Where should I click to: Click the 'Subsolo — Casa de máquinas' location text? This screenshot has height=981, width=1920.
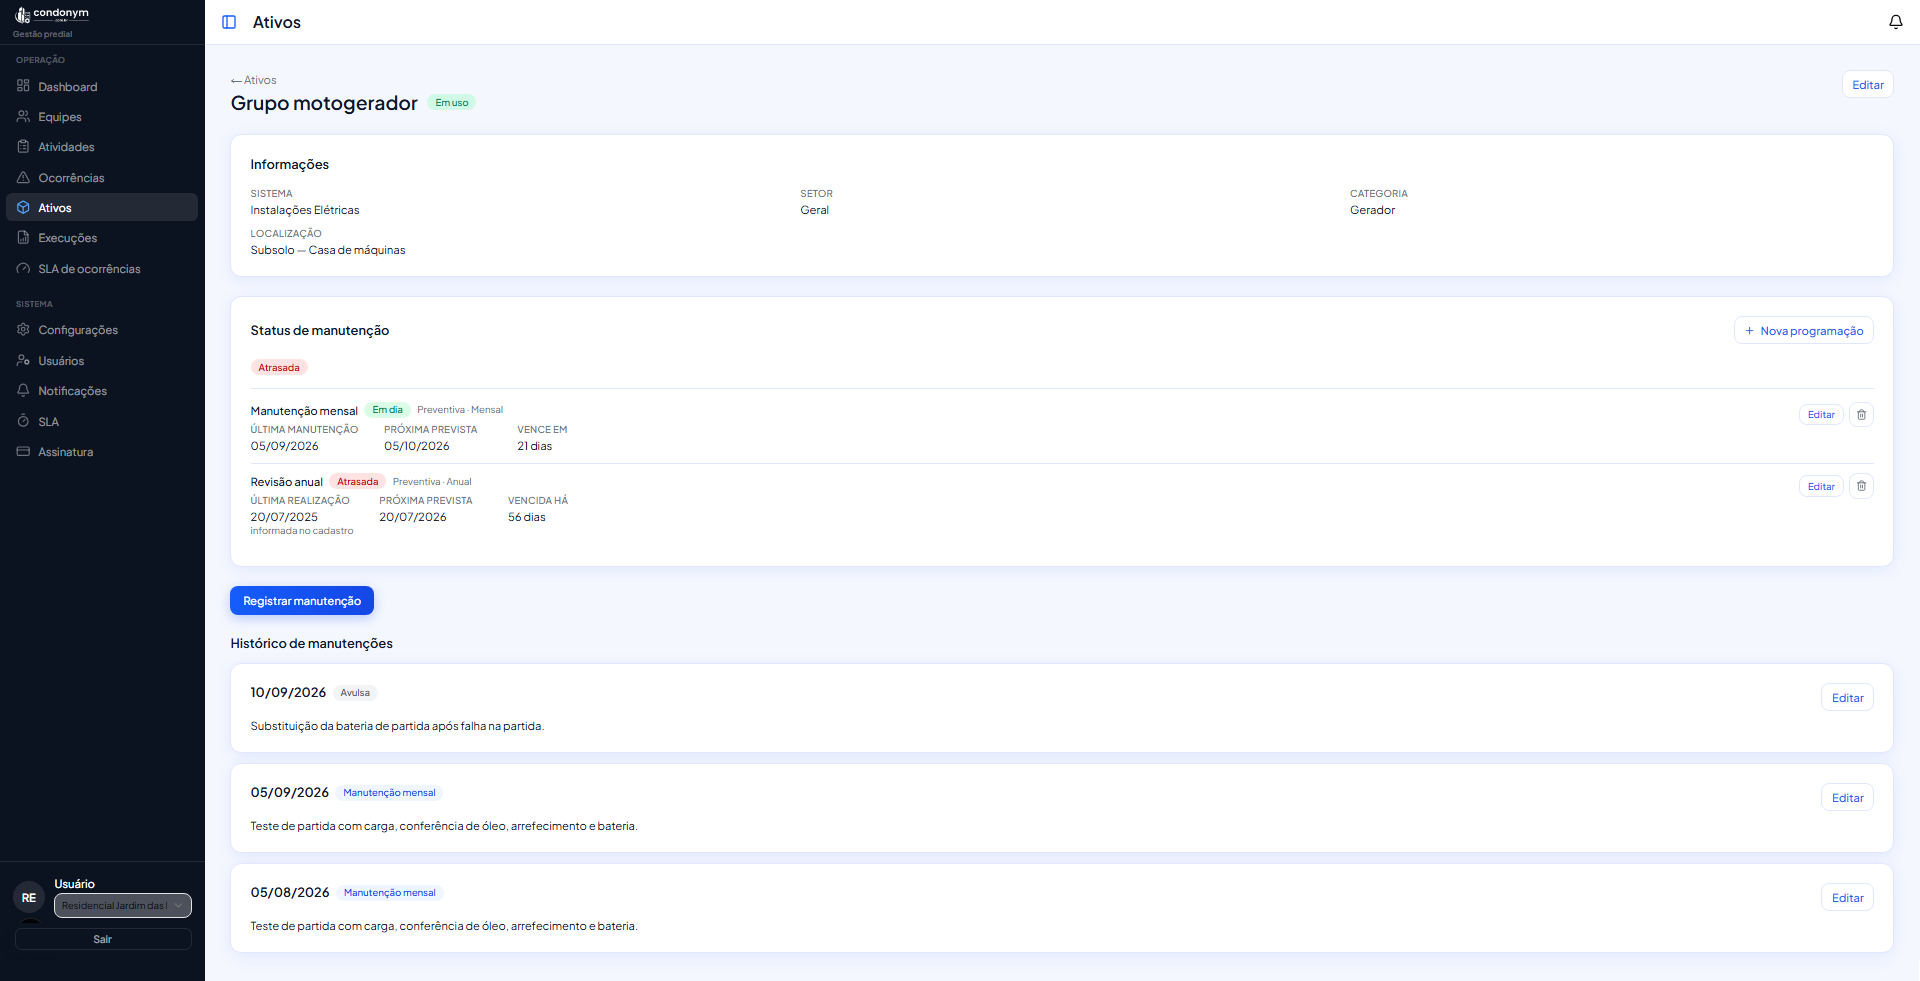pyautogui.click(x=328, y=250)
